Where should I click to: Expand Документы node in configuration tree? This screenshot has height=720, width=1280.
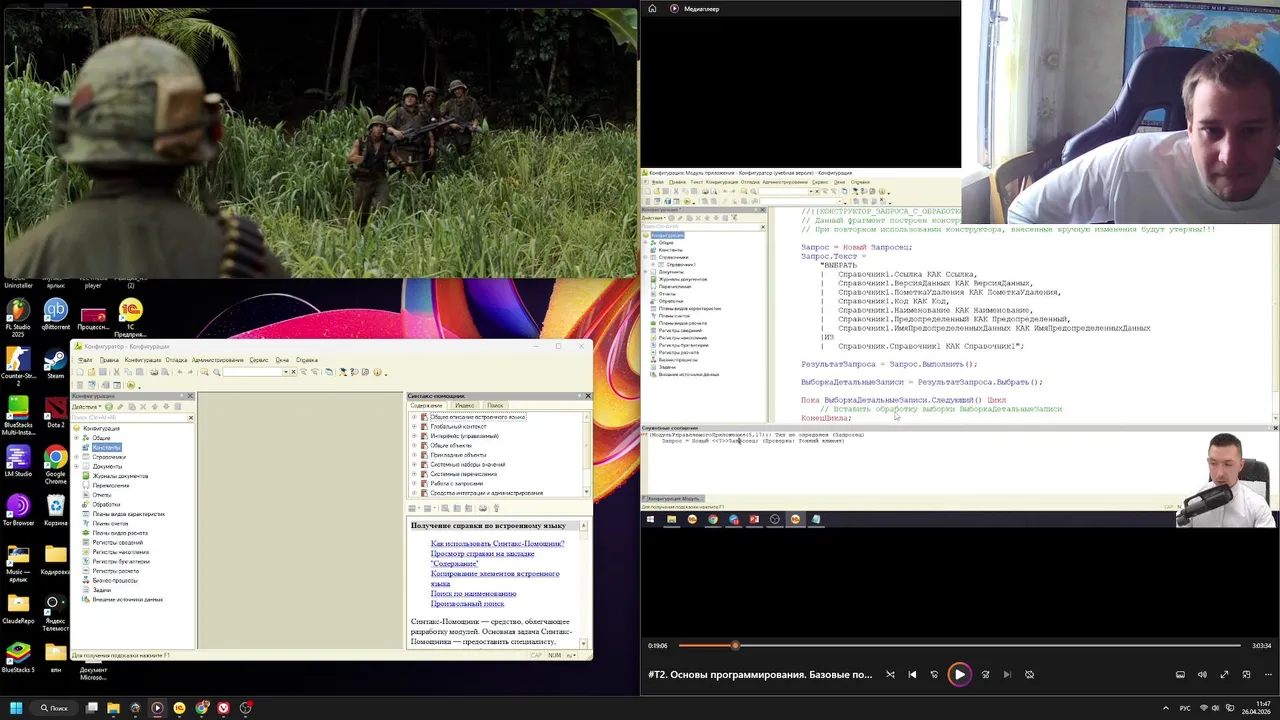tap(76, 466)
